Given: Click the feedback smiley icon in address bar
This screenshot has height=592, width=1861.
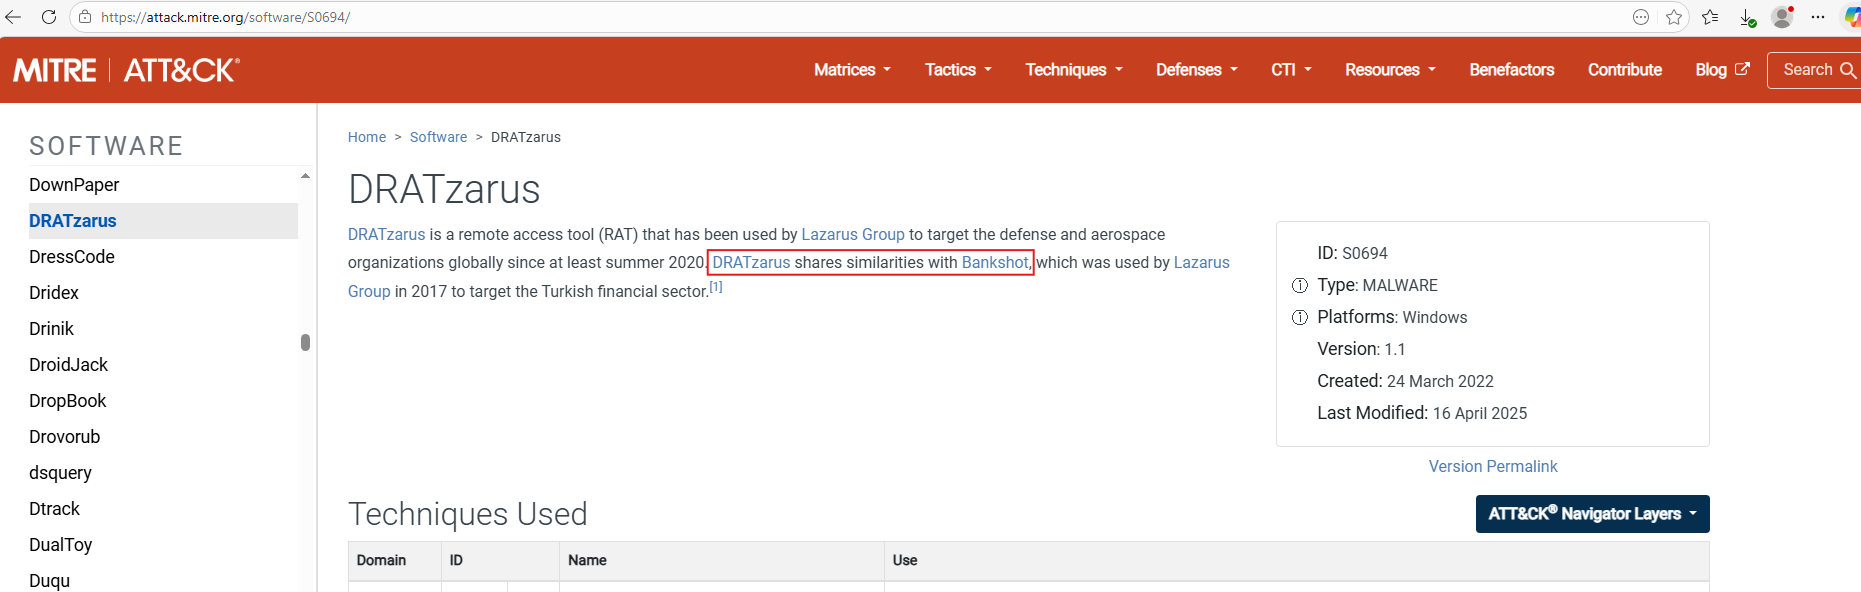Looking at the screenshot, I should tap(1641, 17).
